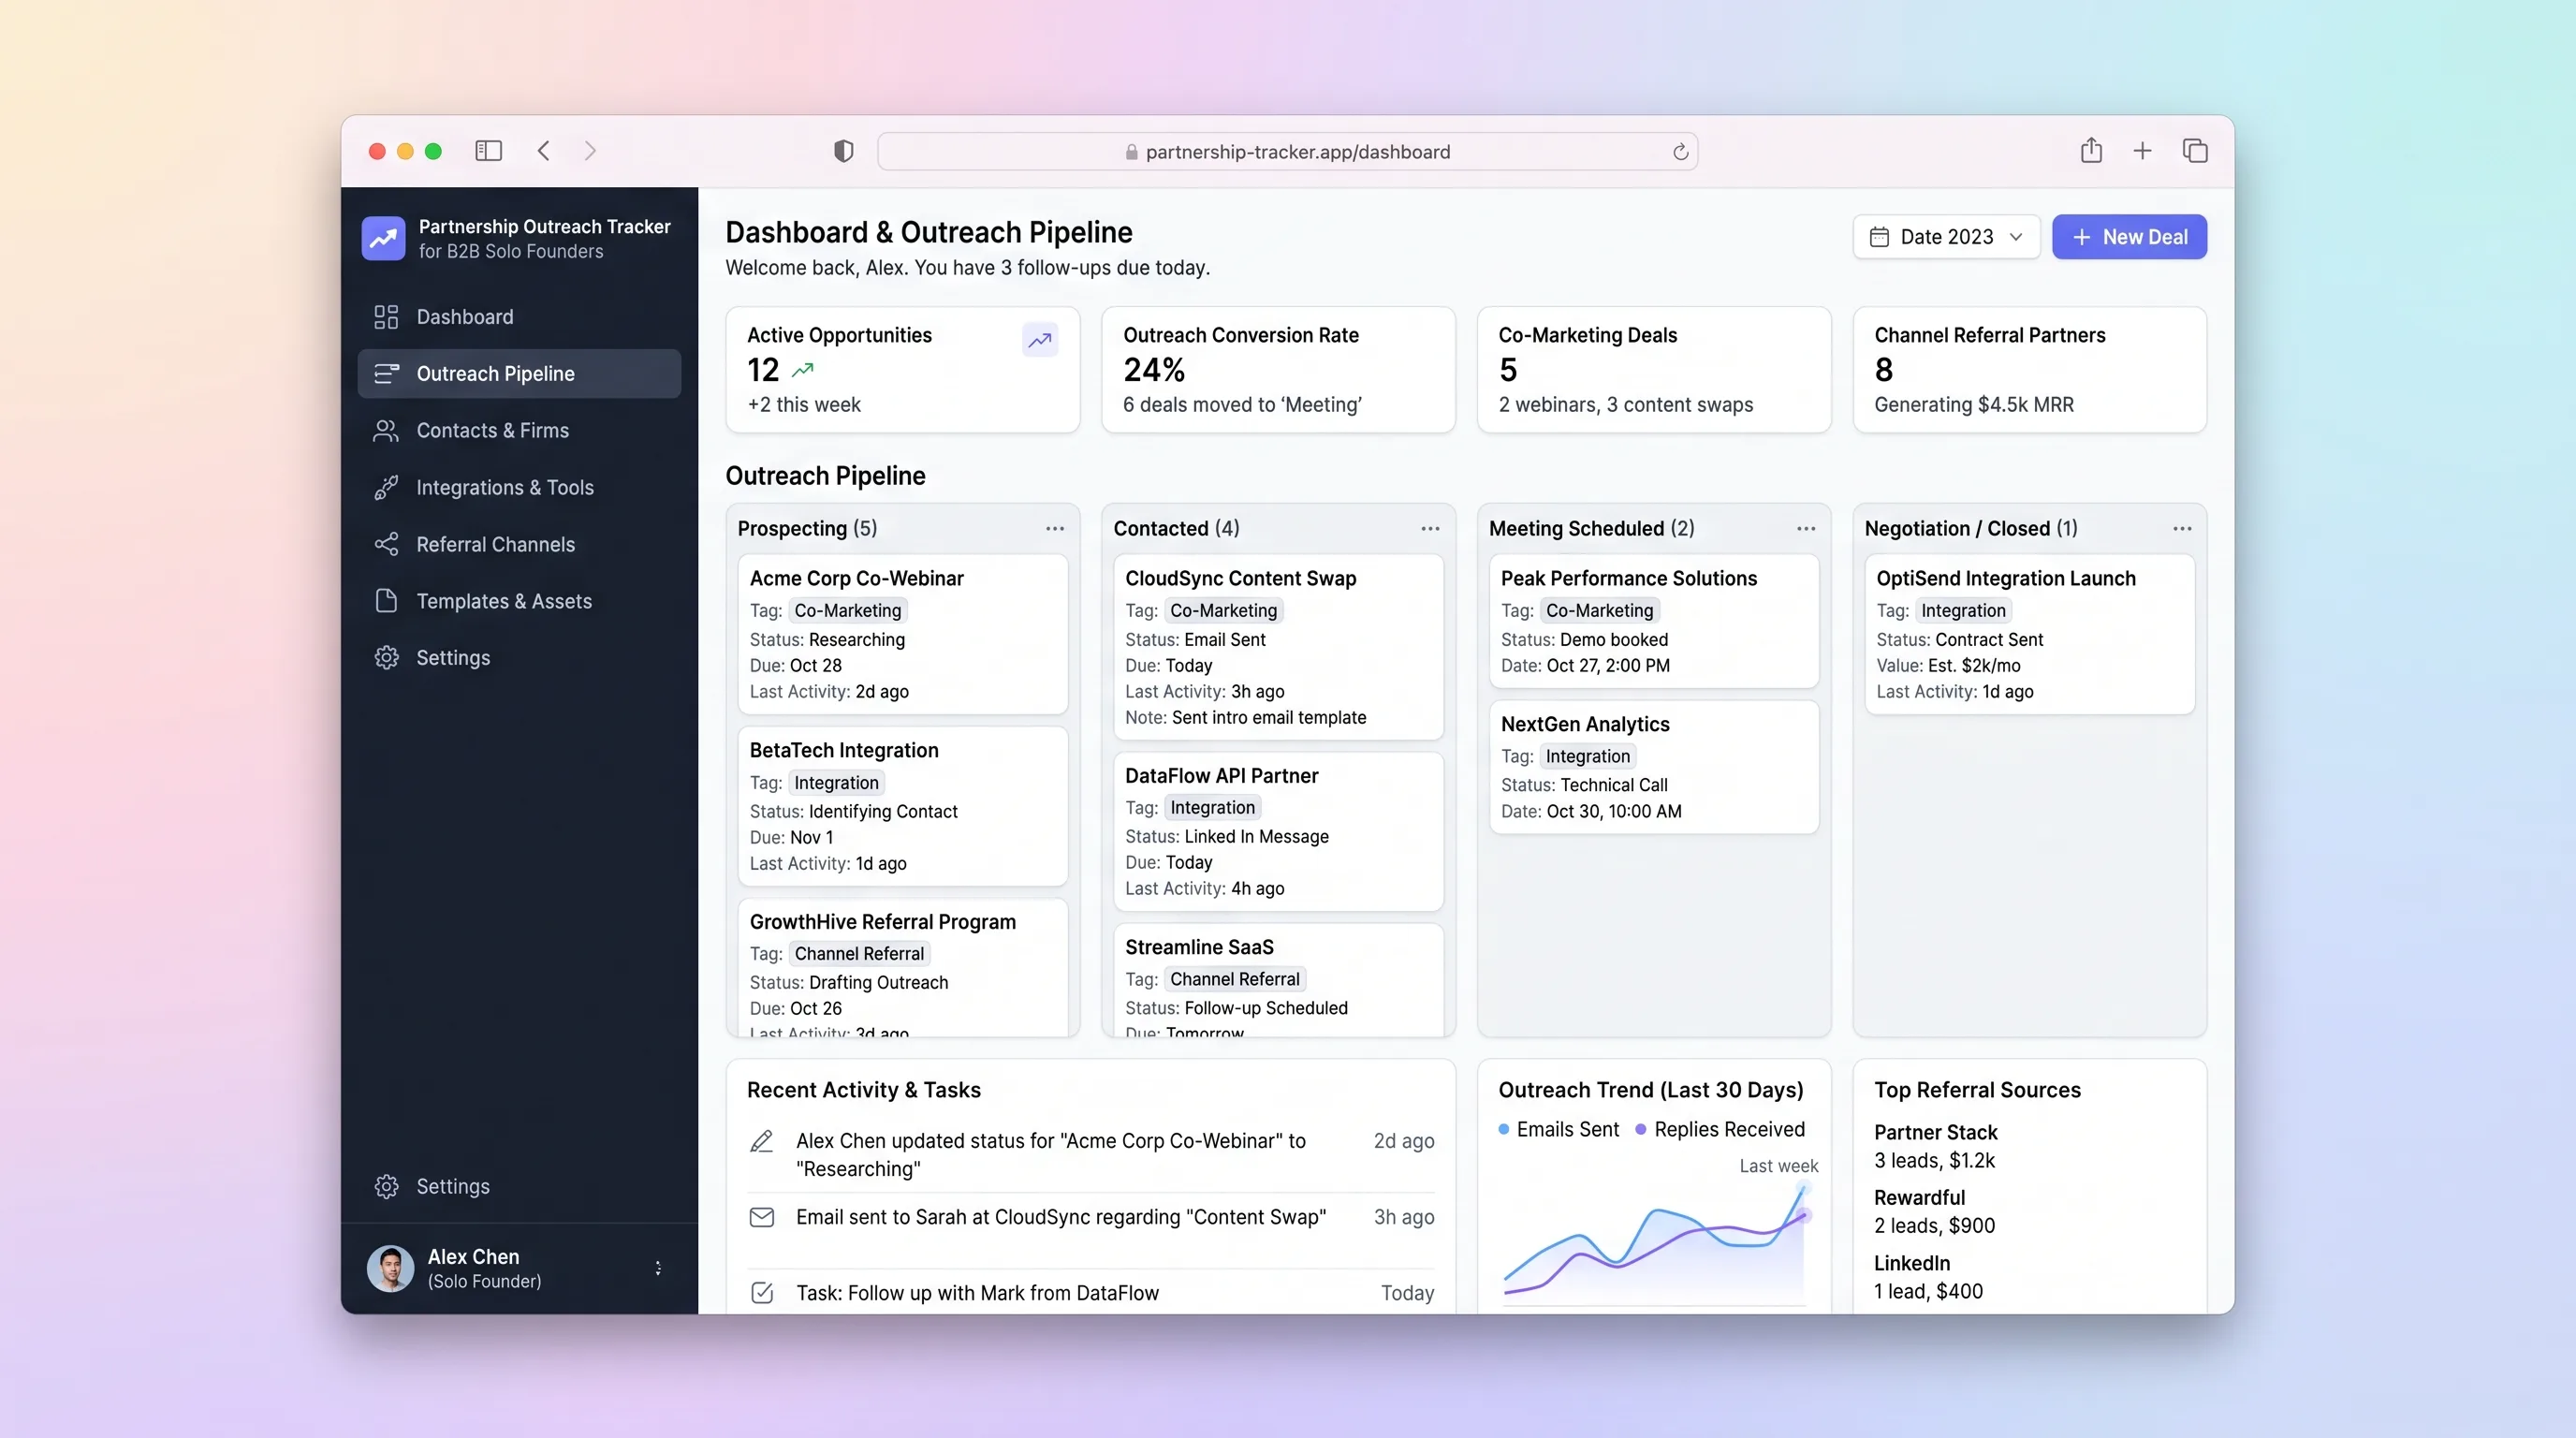Click the Email sent to Sarah activity entry
The width and height of the screenshot is (2576, 1438).
1090,1218
